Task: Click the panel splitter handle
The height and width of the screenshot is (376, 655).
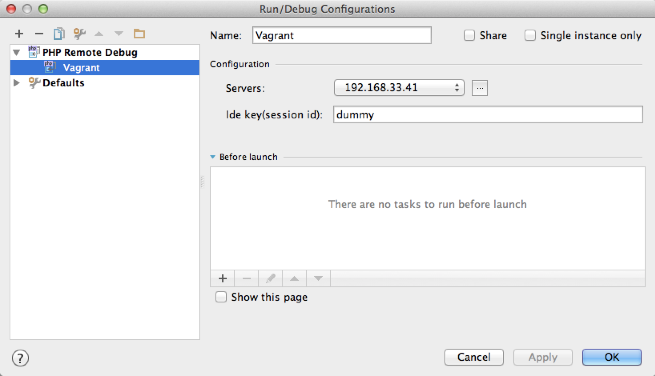Action: pos(202,181)
